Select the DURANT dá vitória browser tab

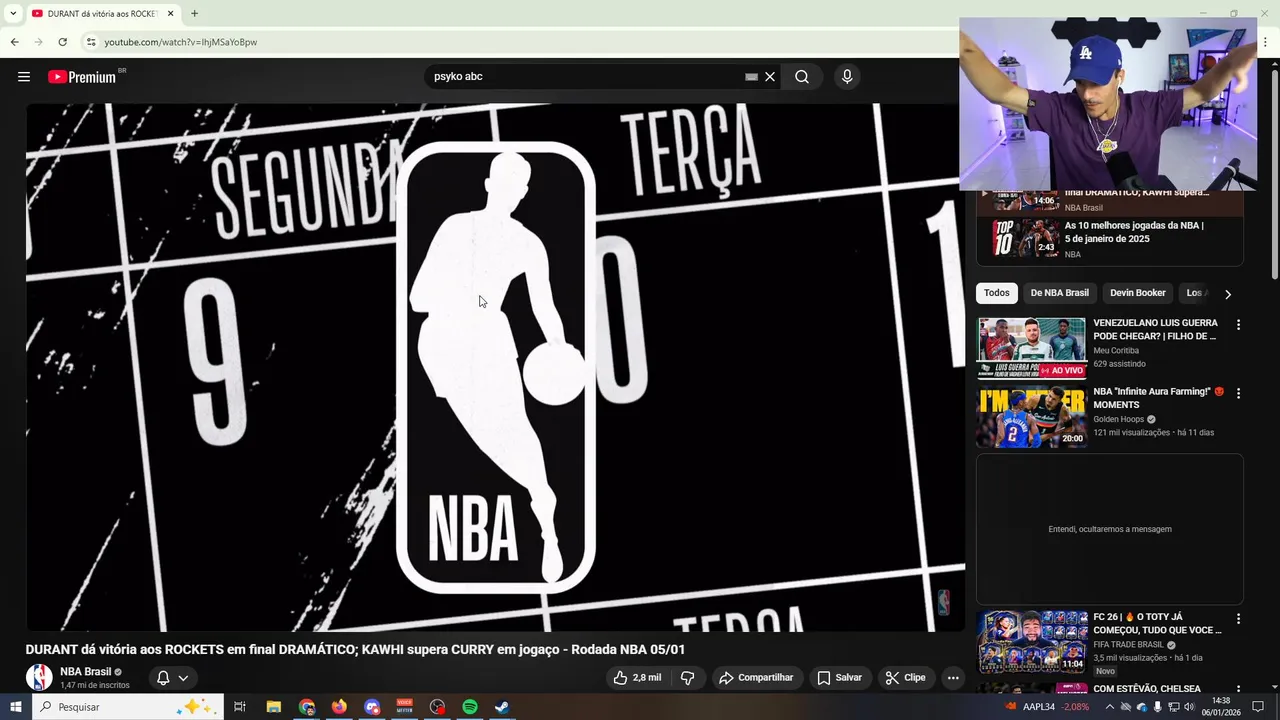tap(102, 14)
